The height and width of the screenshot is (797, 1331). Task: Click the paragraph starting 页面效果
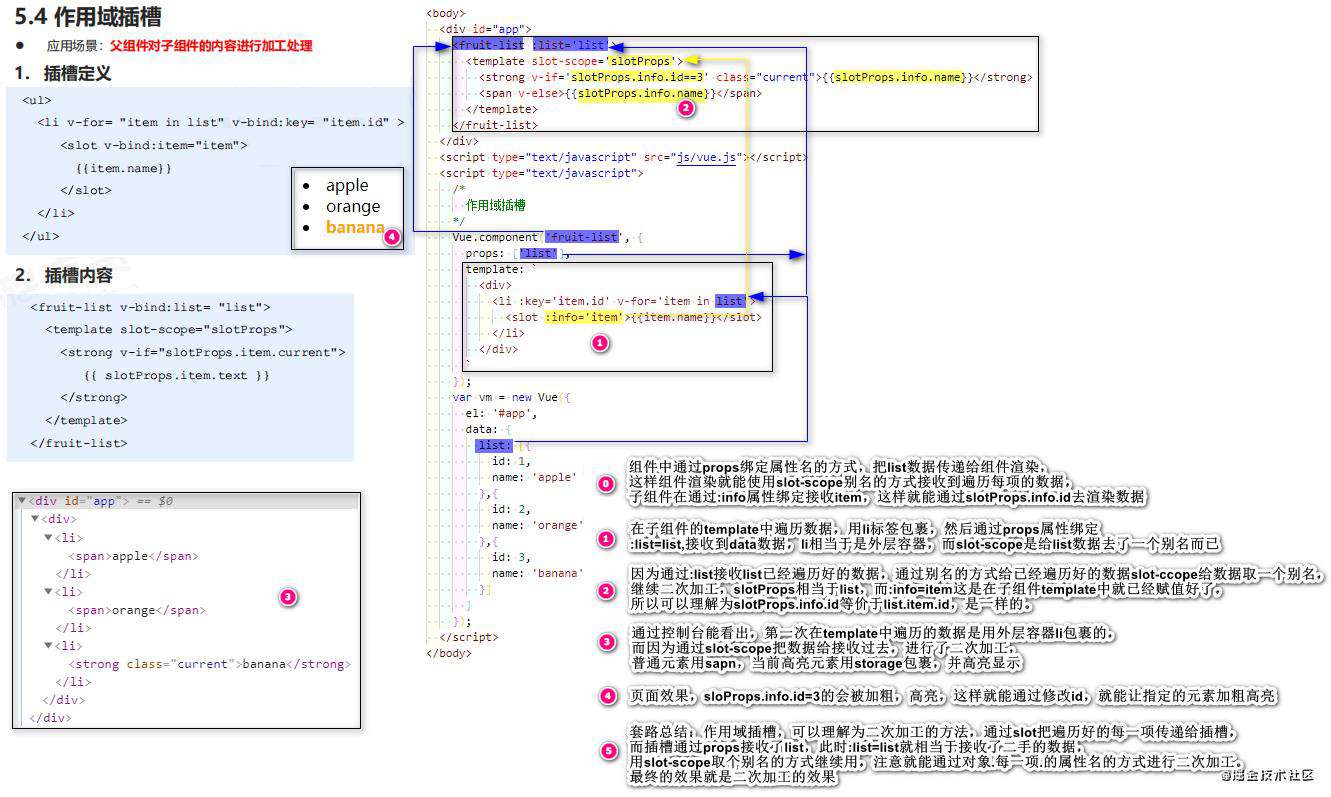953,696
